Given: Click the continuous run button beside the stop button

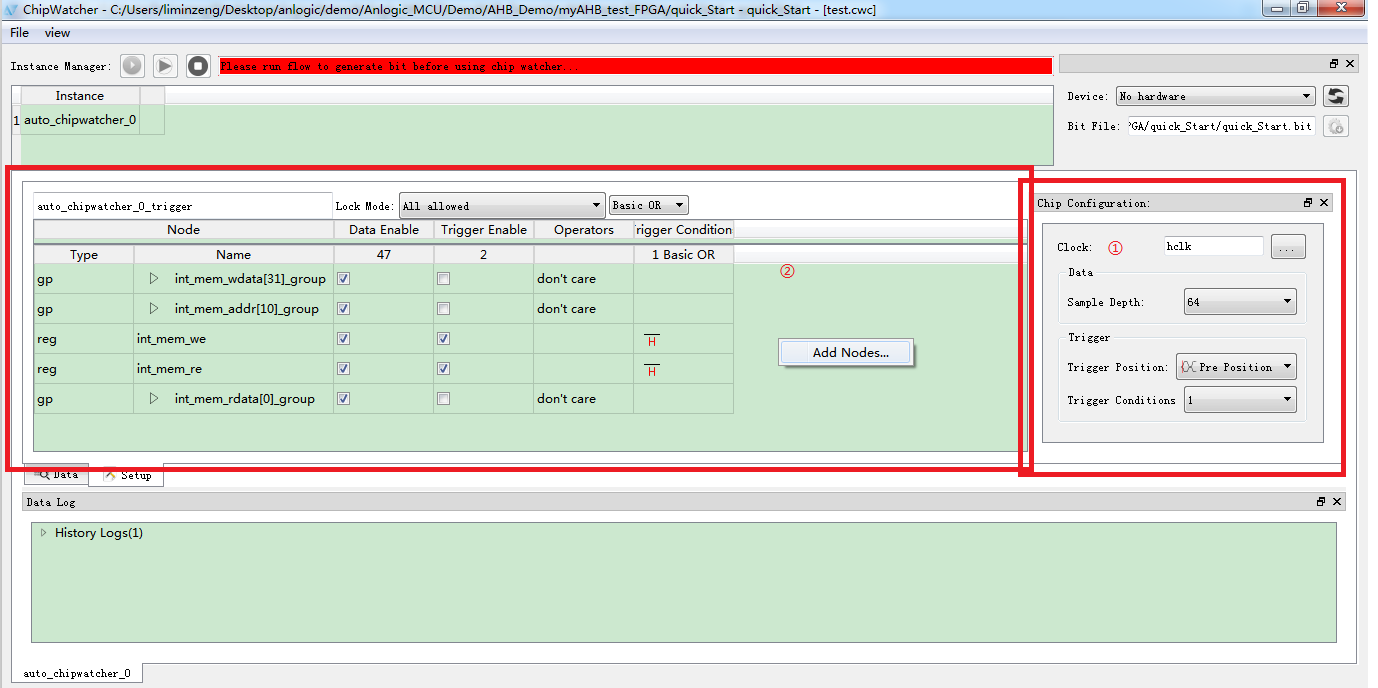Looking at the screenshot, I should [x=165, y=66].
